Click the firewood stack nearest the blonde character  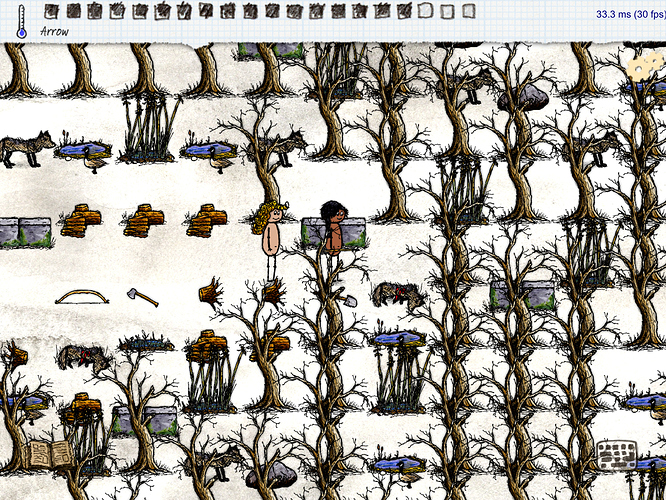pos(207,220)
